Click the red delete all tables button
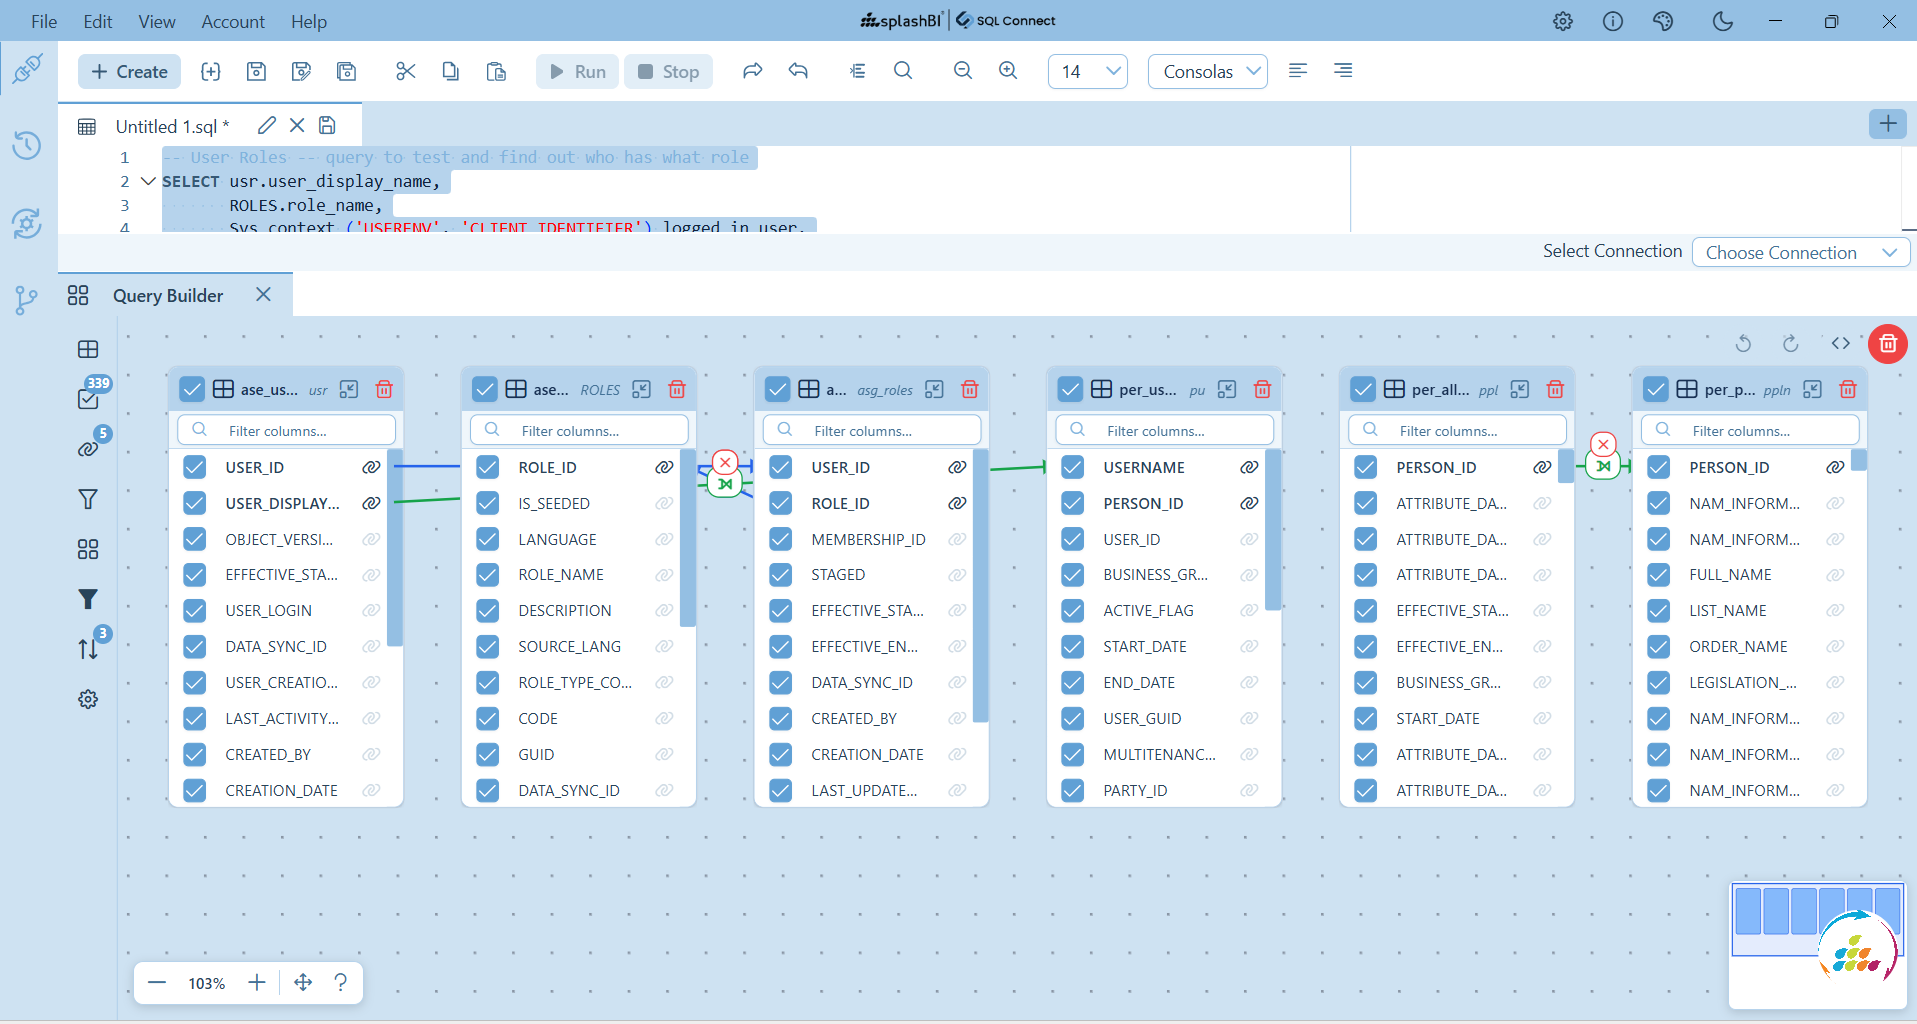This screenshot has height=1024, width=1917. [1888, 344]
